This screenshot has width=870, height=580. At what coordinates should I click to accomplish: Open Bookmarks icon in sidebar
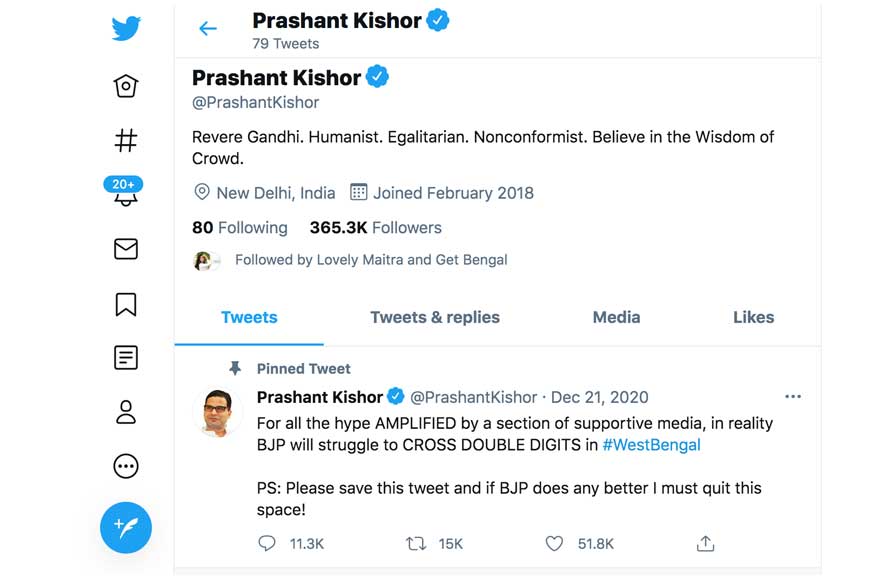pos(126,304)
